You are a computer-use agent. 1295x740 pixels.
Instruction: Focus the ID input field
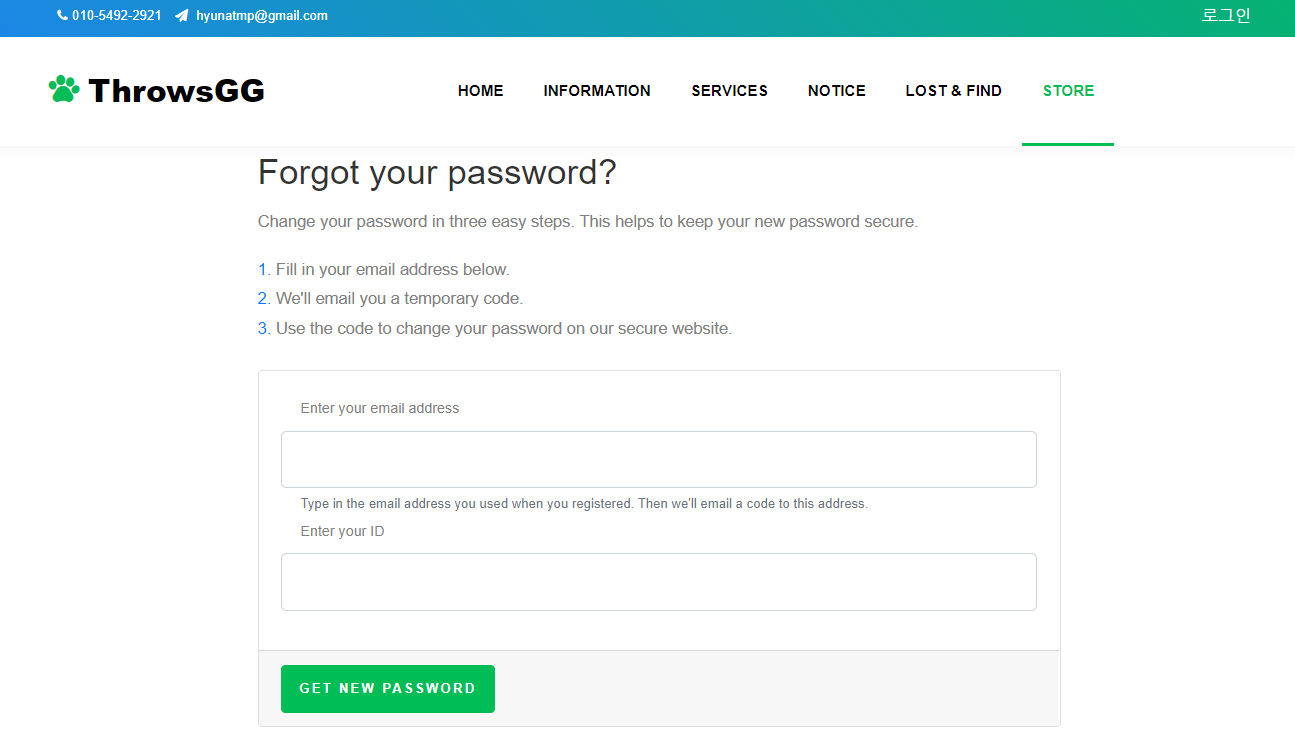tap(659, 582)
